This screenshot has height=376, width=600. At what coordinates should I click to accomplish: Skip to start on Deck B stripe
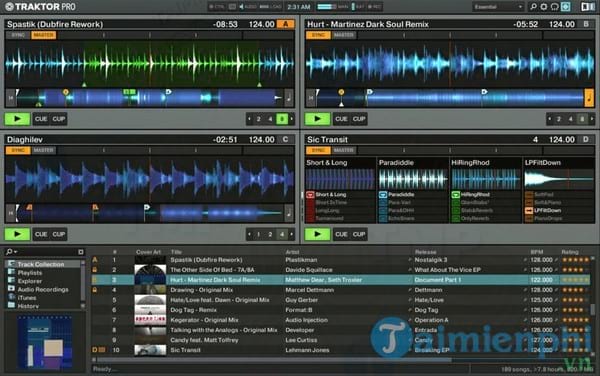(311, 98)
